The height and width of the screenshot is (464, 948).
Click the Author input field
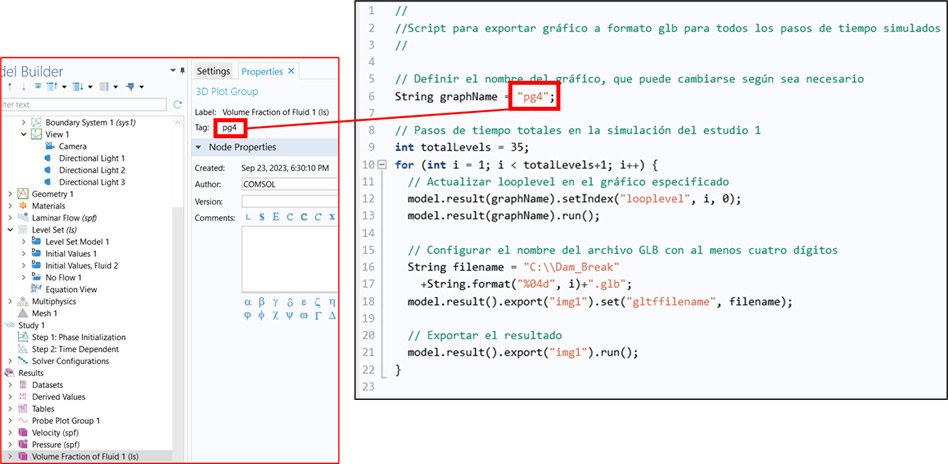click(290, 185)
